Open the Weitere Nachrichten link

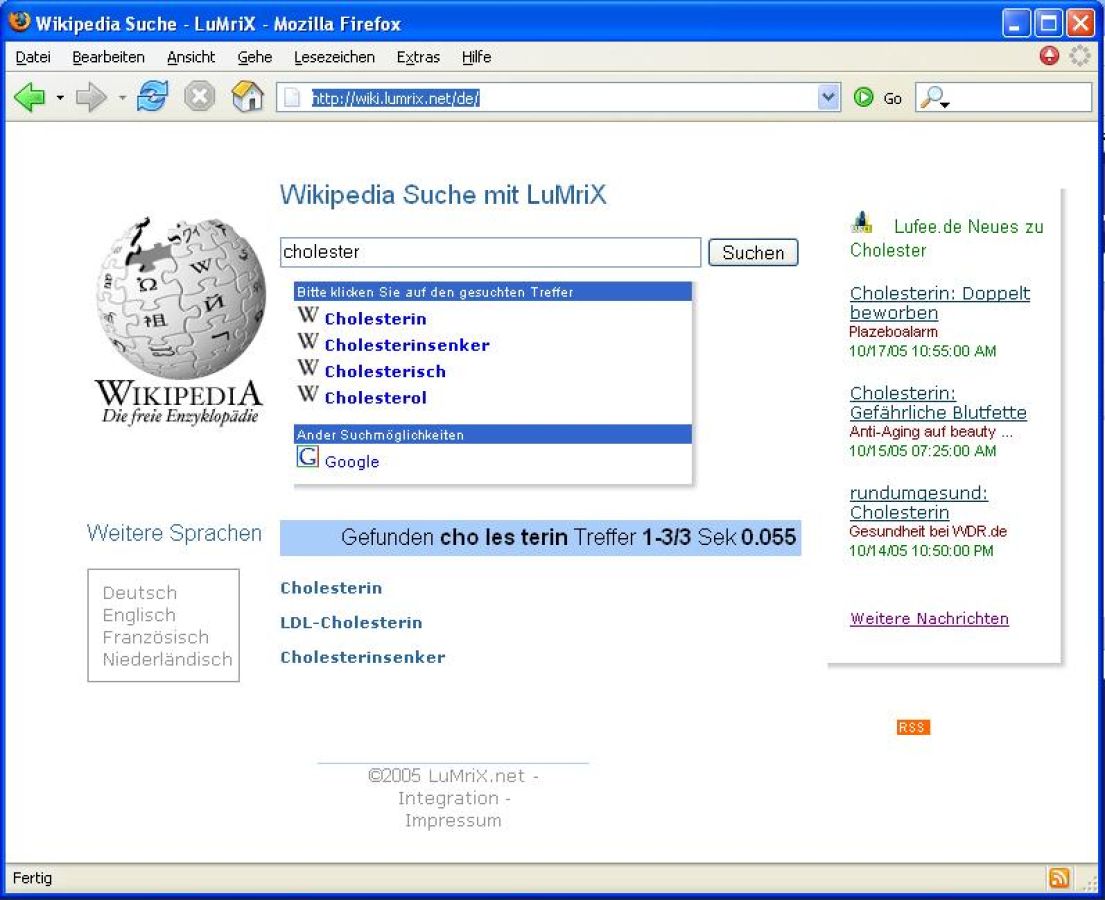tap(928, 619)
